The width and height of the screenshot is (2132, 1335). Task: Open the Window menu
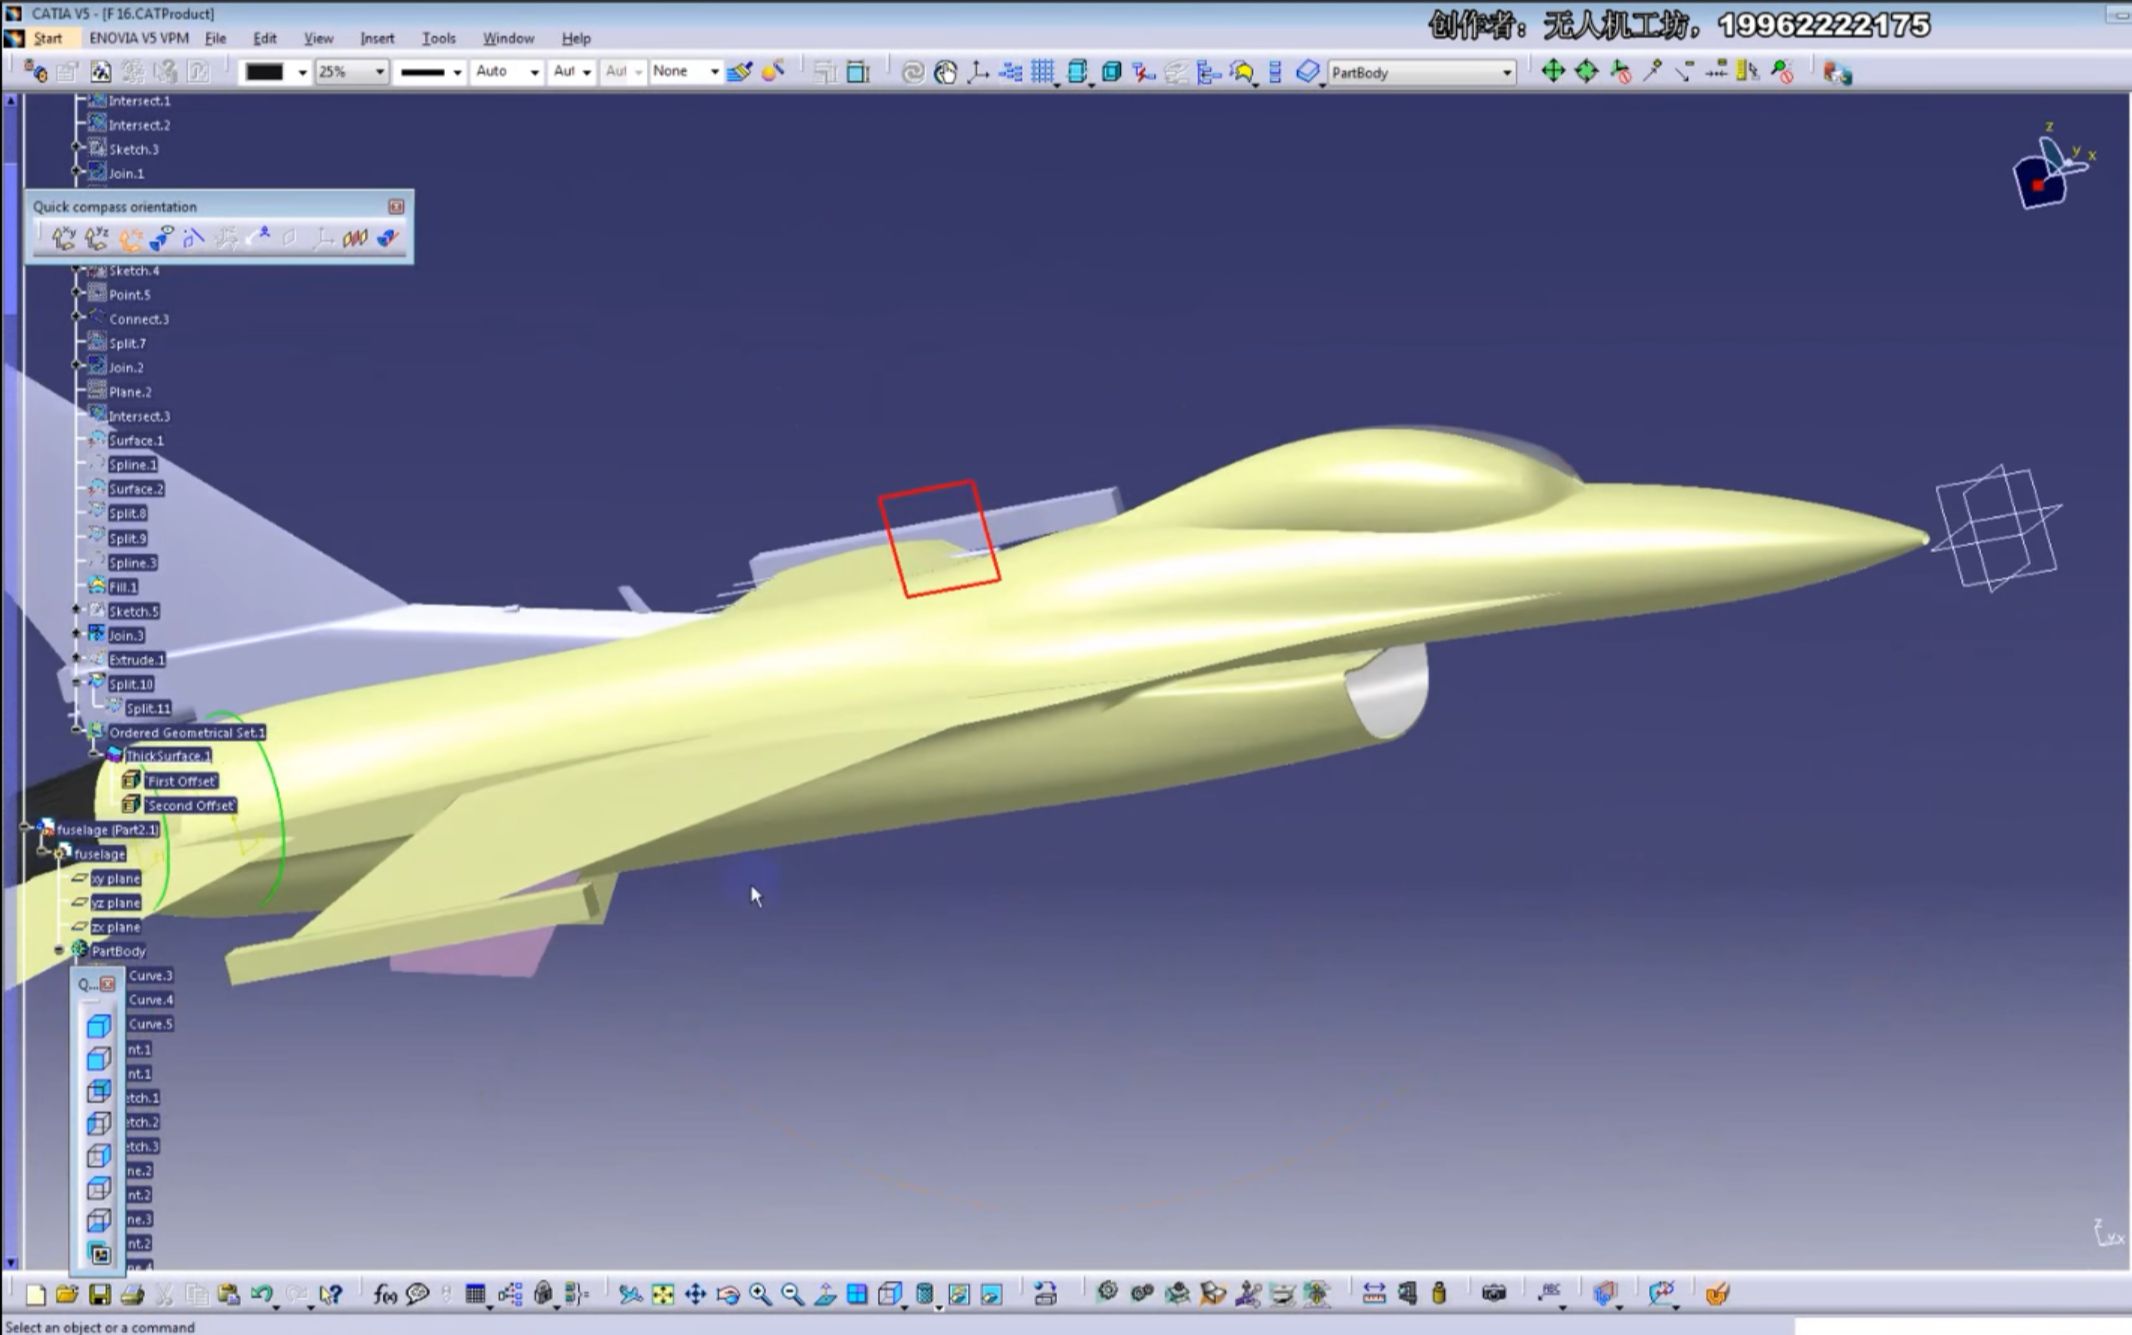point(507,38)
